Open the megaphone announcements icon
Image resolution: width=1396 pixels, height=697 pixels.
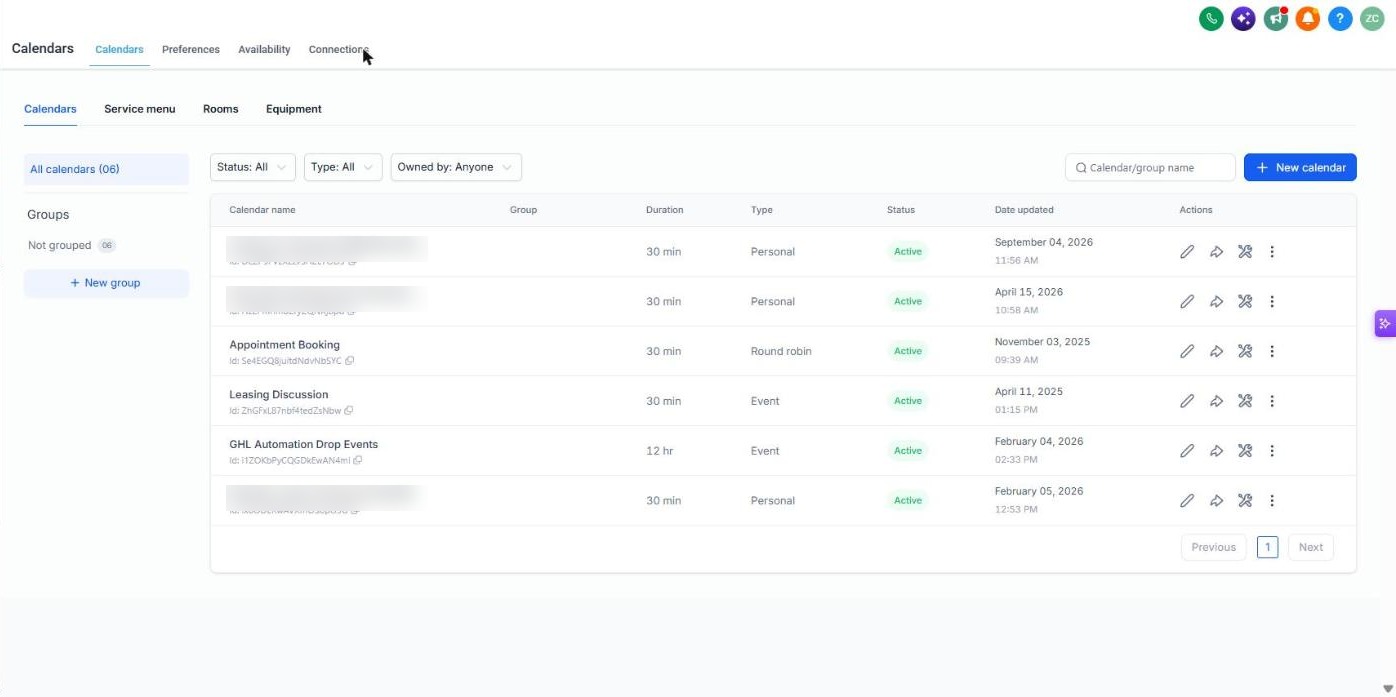[1275, 18]
